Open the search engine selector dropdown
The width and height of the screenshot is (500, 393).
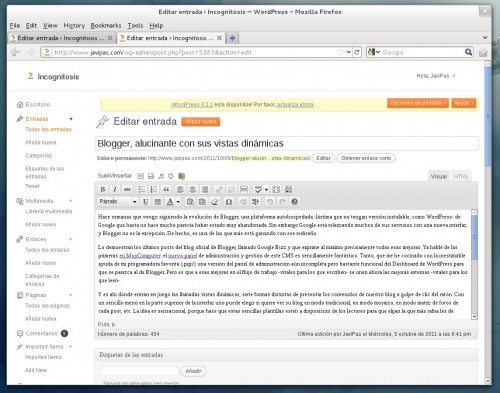[x=374, y=52]
